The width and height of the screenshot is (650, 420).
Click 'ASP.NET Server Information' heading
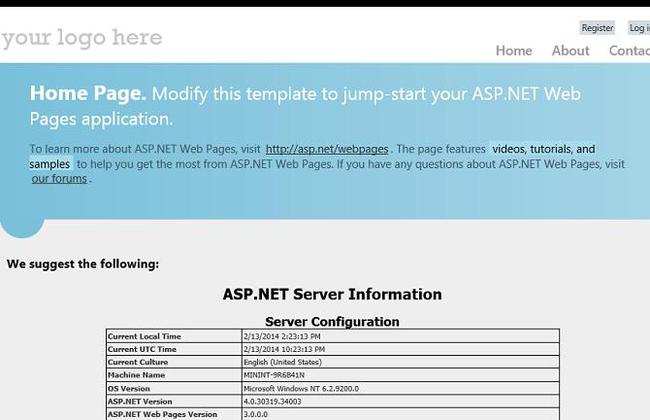tap(332, 294)
